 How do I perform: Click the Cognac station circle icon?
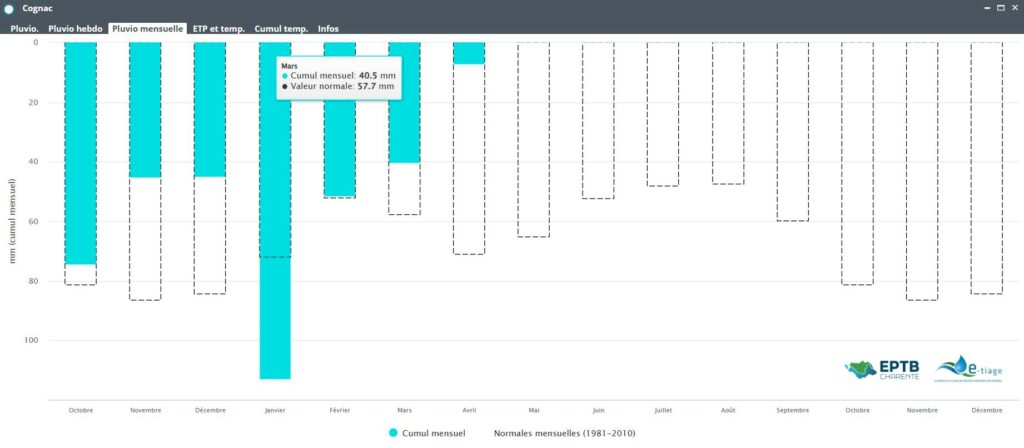(x=9, y=9)
